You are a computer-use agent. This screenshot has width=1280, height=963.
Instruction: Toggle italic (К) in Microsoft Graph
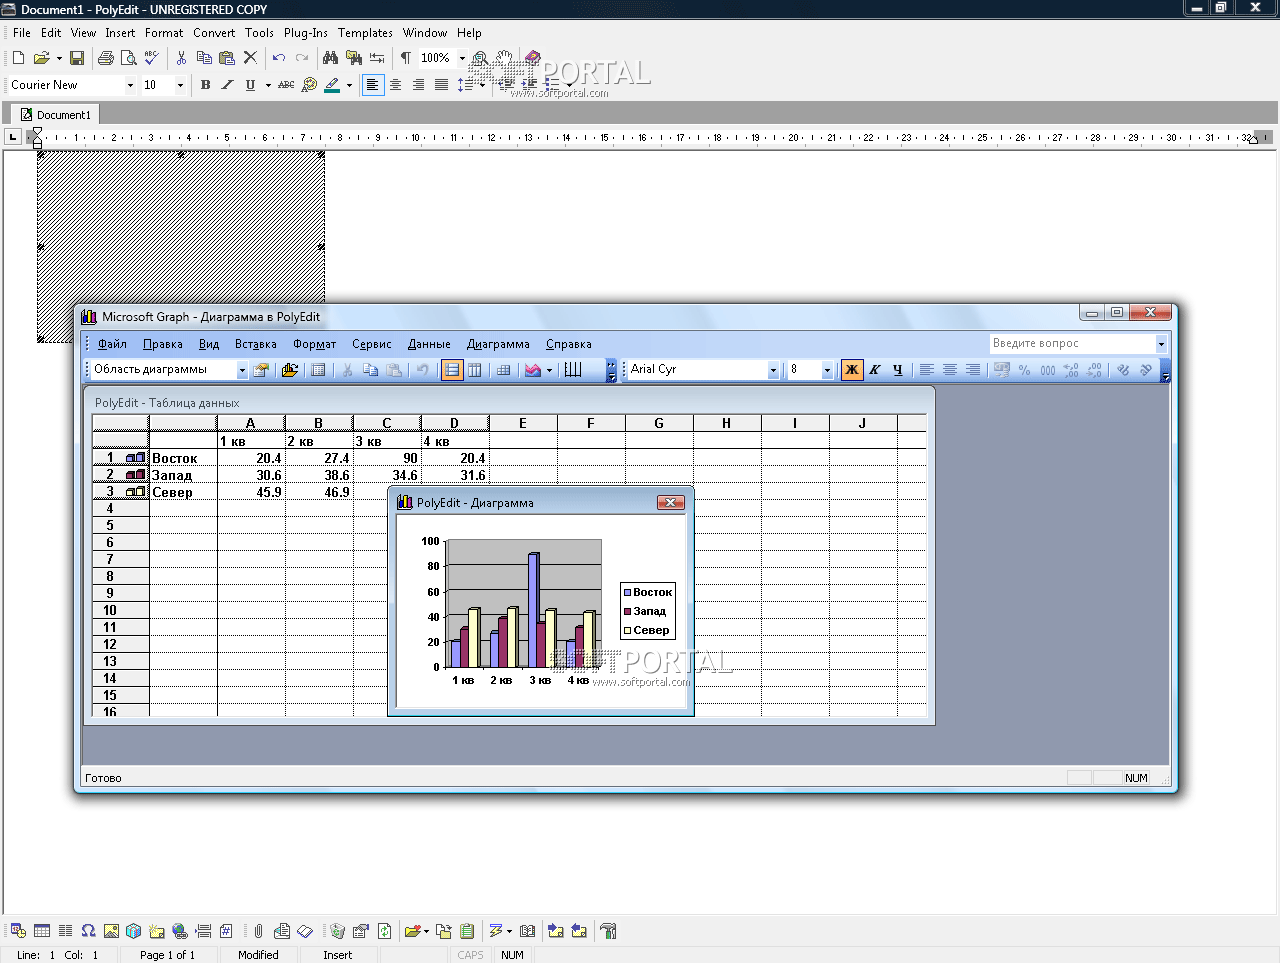coord(875,370)
